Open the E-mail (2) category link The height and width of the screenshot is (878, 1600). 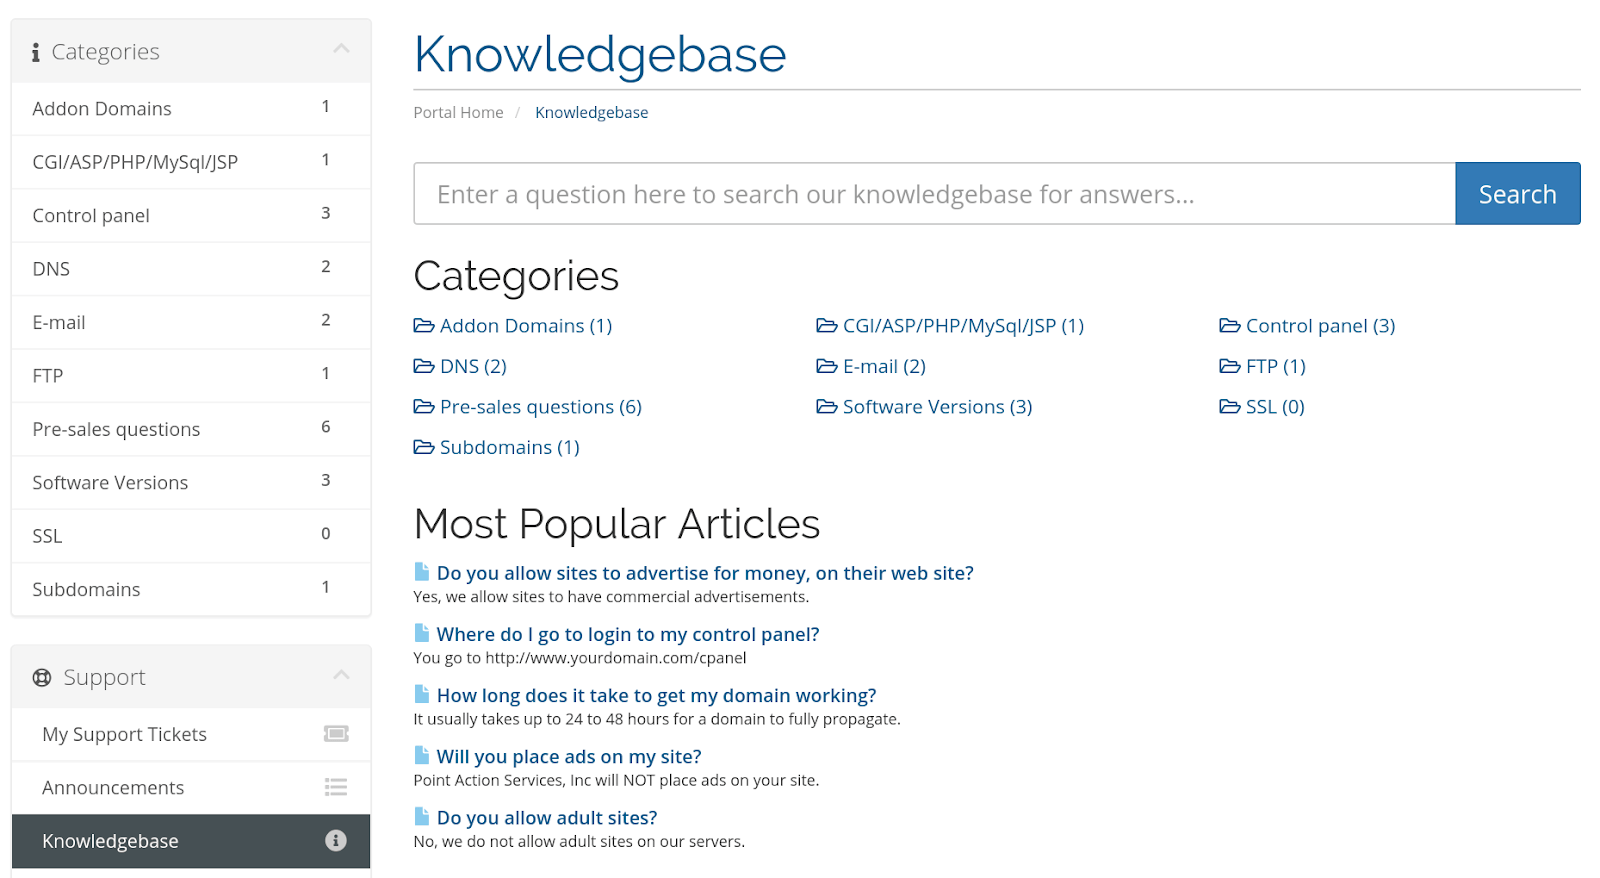tap(884, 367)
